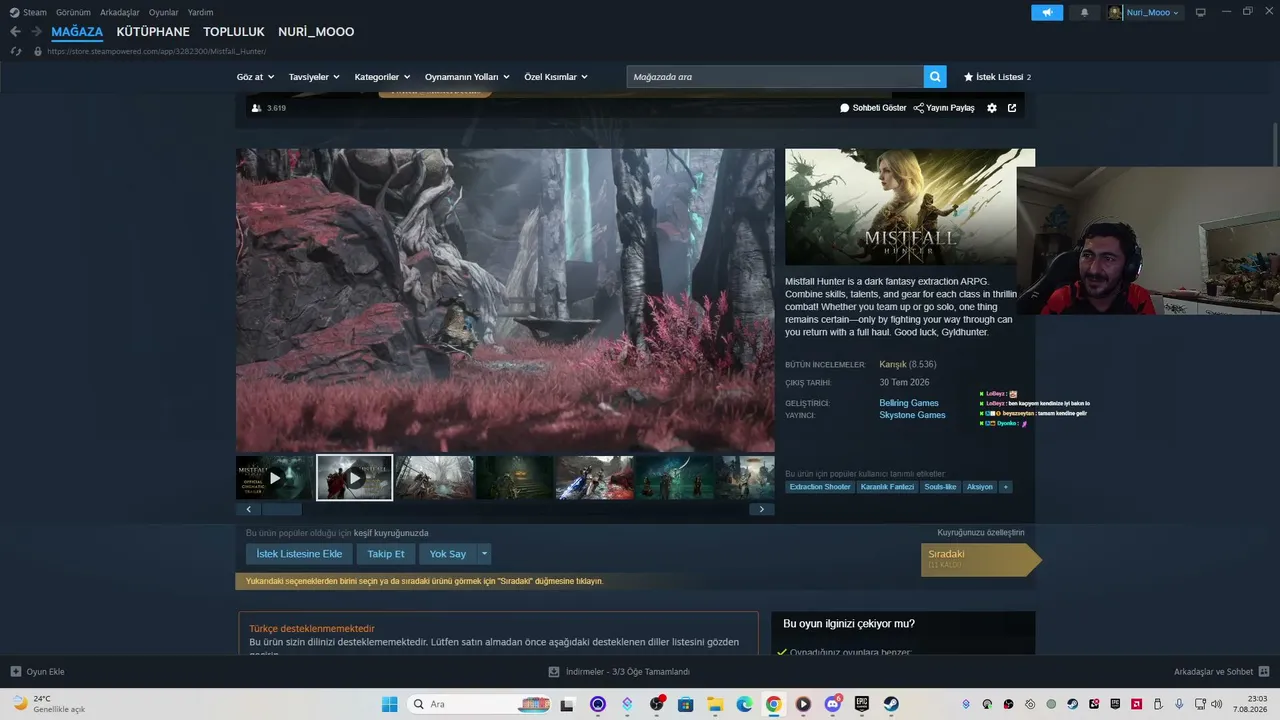Click the İndirmeler download status icon
1280x720 pixels.
point(554,672)
